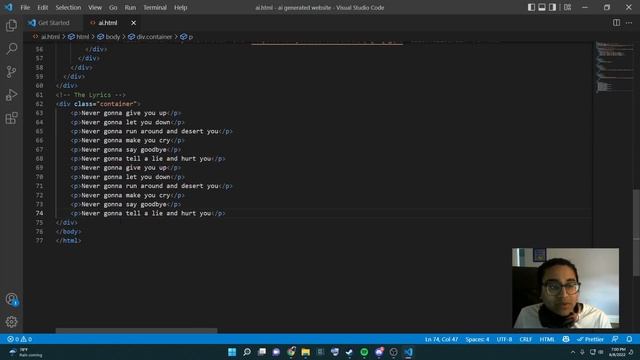This screenshot has width=640, height=360.
Task: Click the Split Editor Right icon
Action: tap(616, 23)
